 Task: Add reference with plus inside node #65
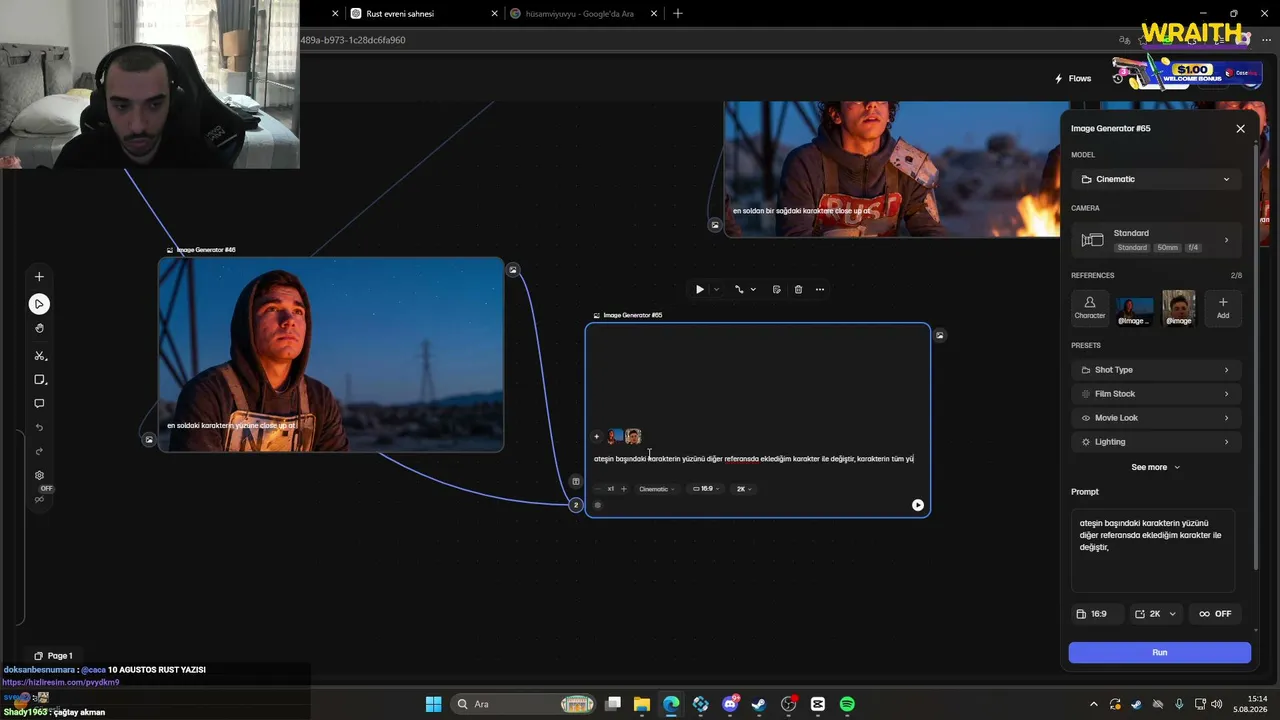pyautogui.click(x=597, y=436)
